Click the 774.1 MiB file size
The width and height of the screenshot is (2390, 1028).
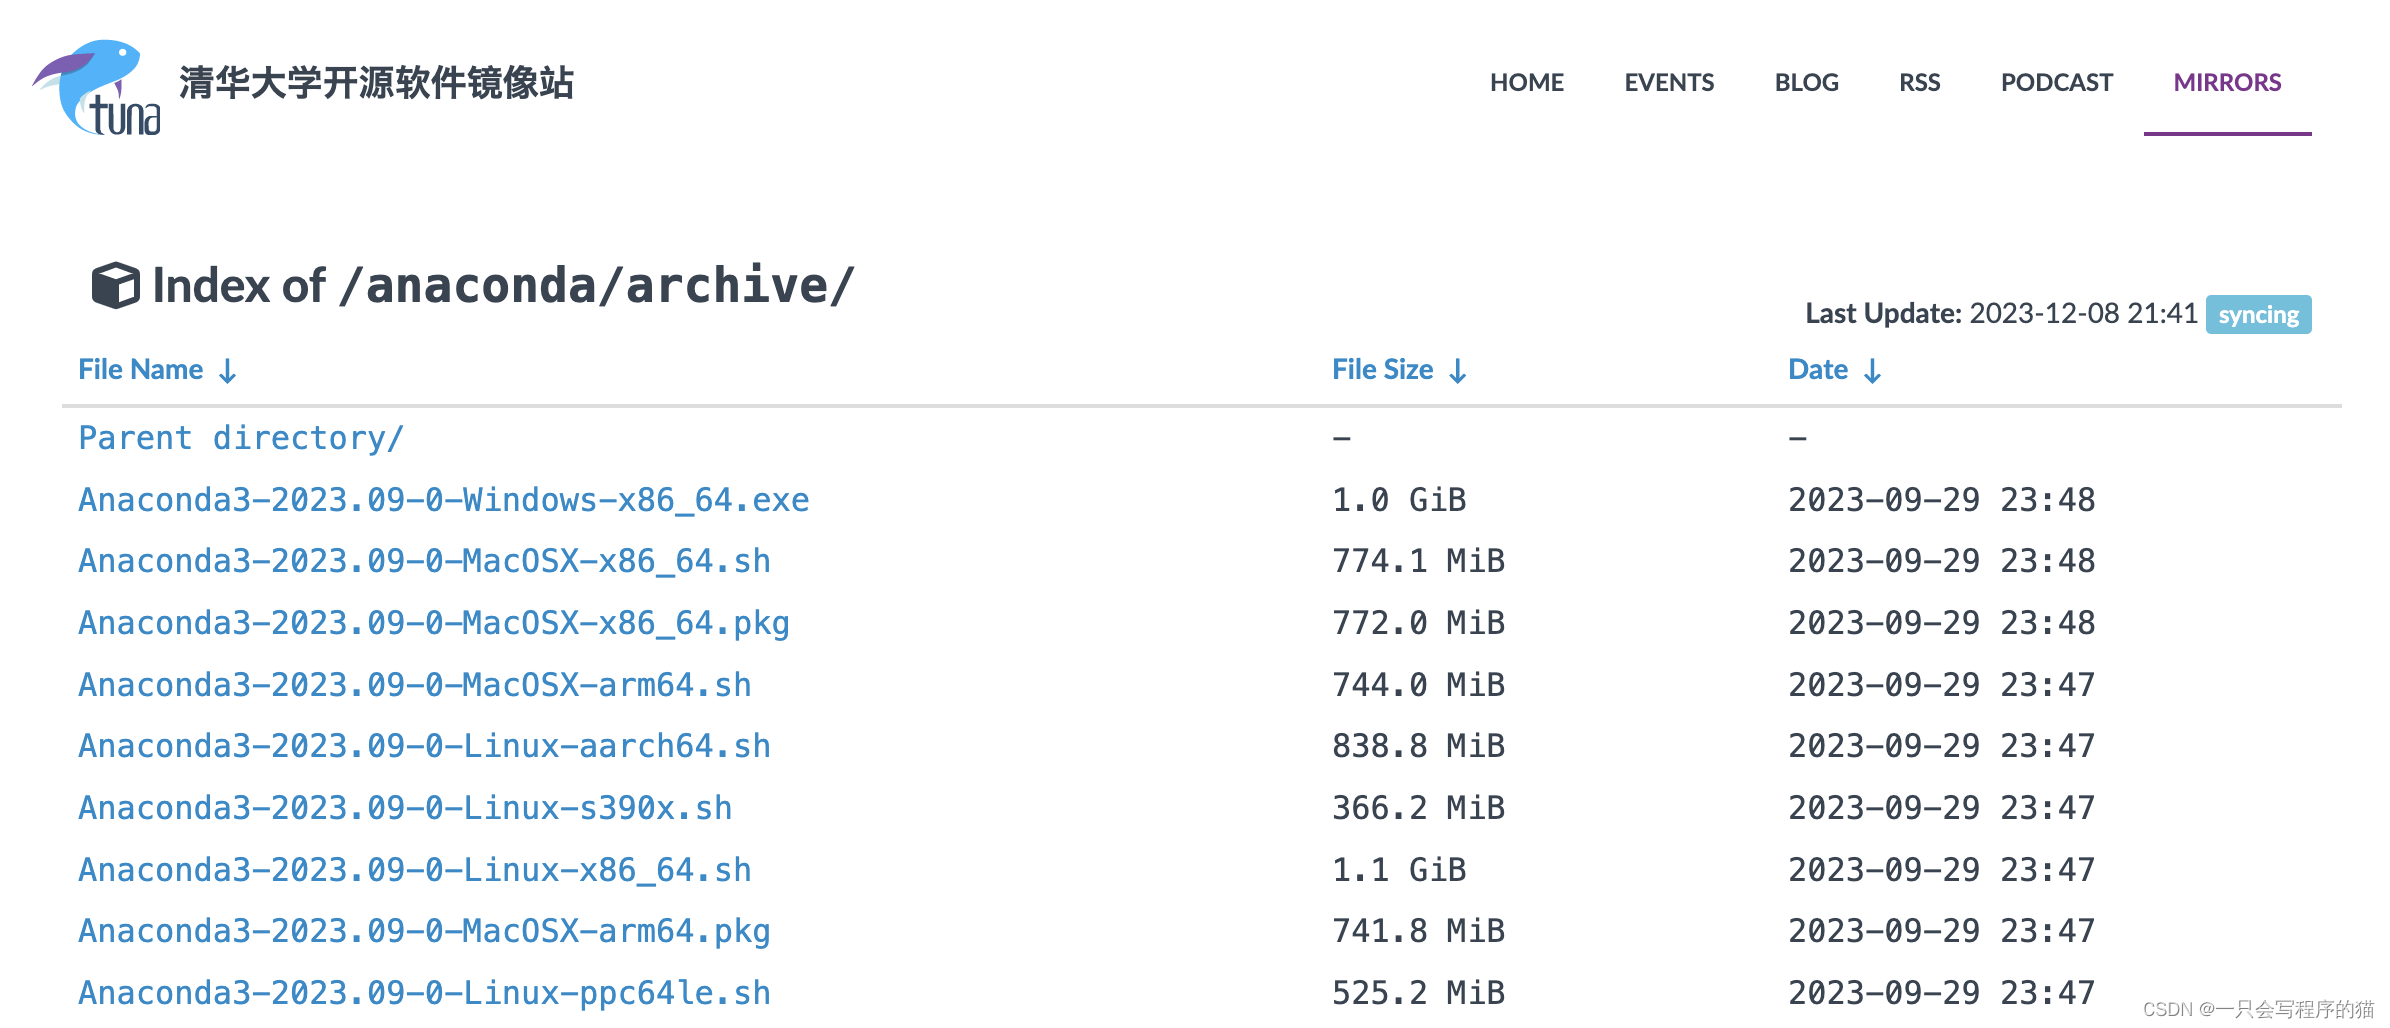click(1418, 561)
